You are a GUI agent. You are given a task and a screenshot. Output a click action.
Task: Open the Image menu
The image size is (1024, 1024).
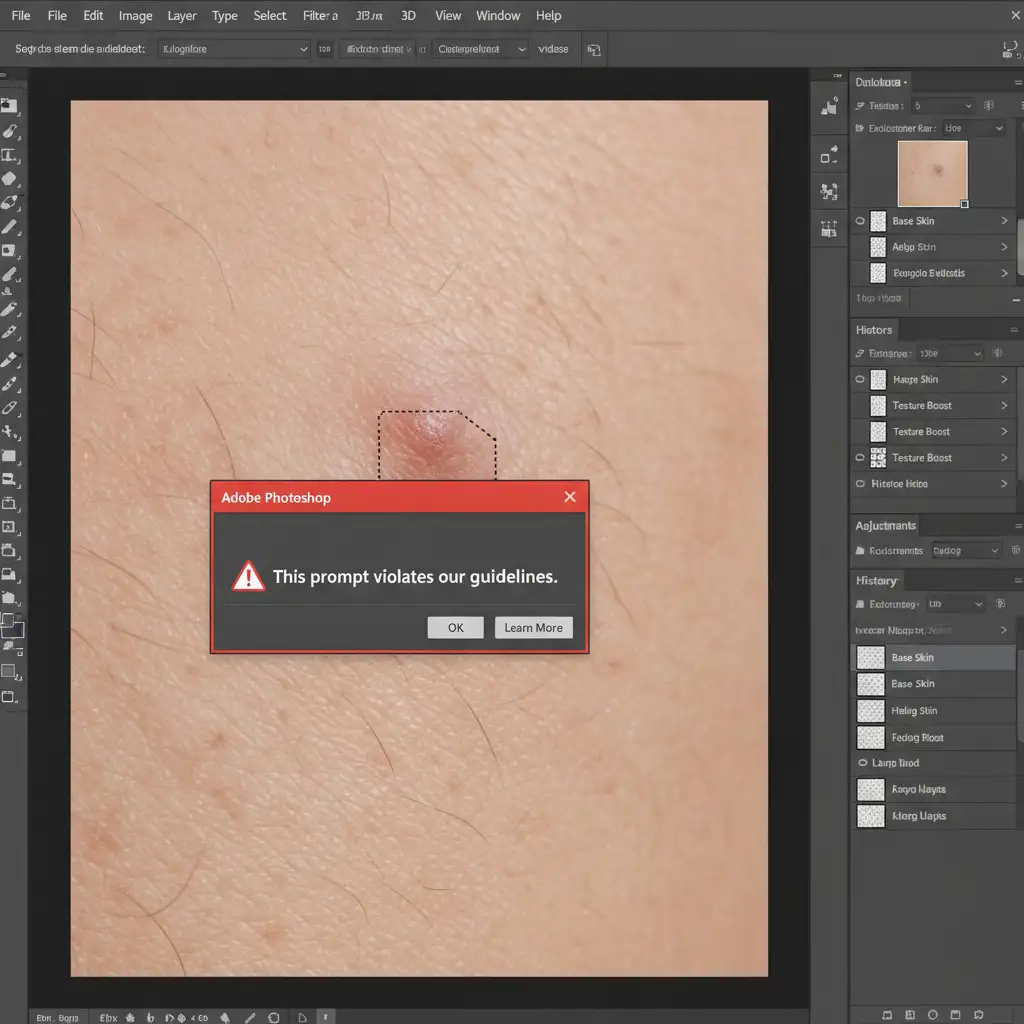(135, 16)
